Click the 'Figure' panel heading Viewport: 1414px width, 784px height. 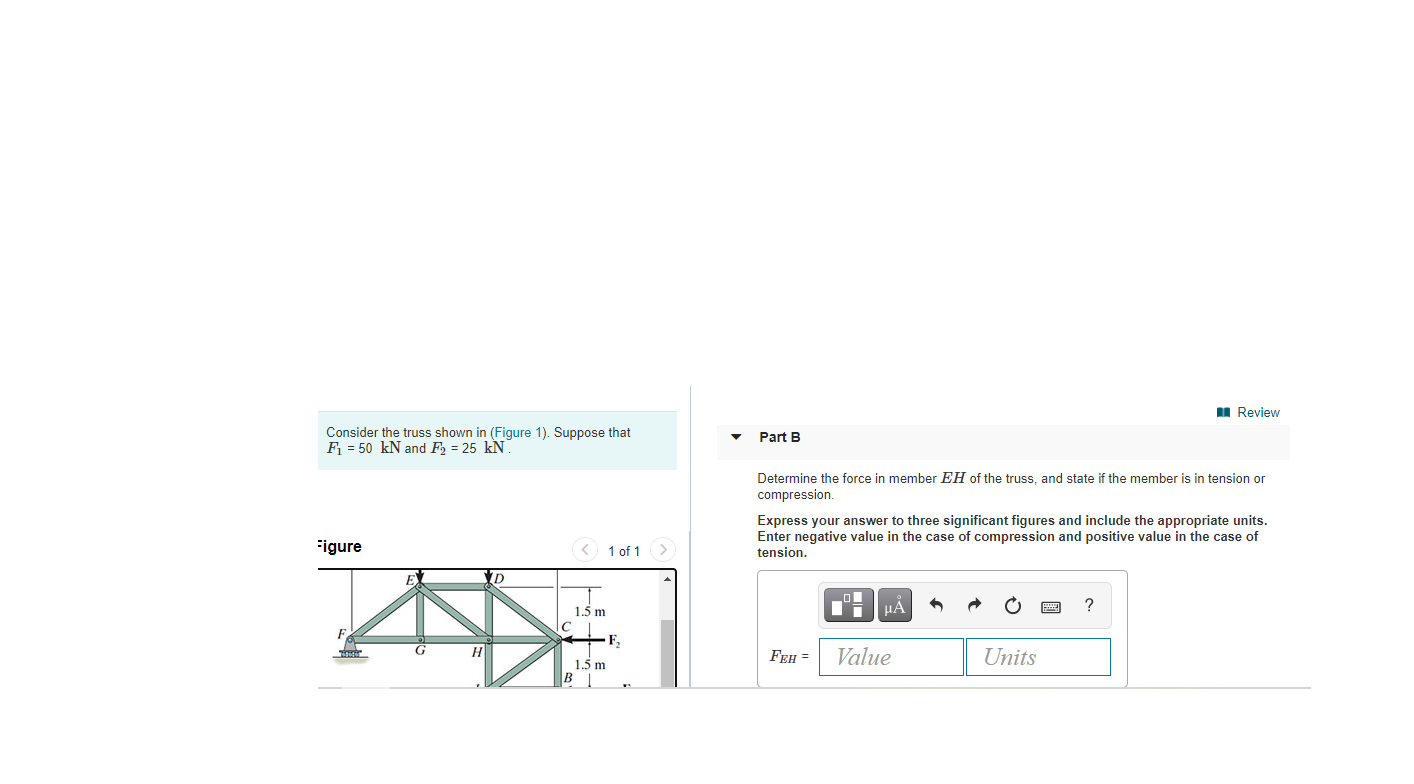click(x=339, y=546)
